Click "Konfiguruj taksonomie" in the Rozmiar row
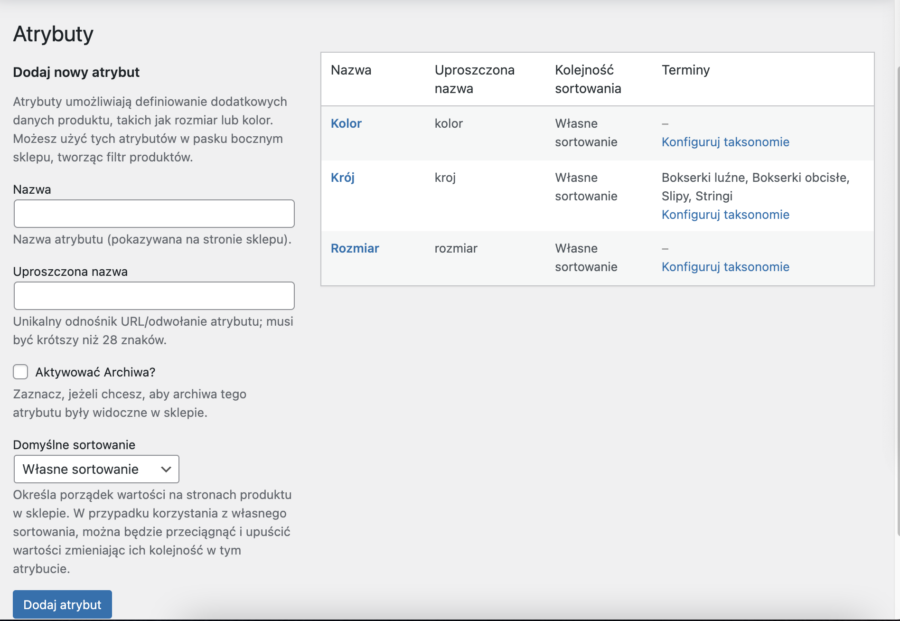The image size is (900, 621). click(x=724, y=266)
